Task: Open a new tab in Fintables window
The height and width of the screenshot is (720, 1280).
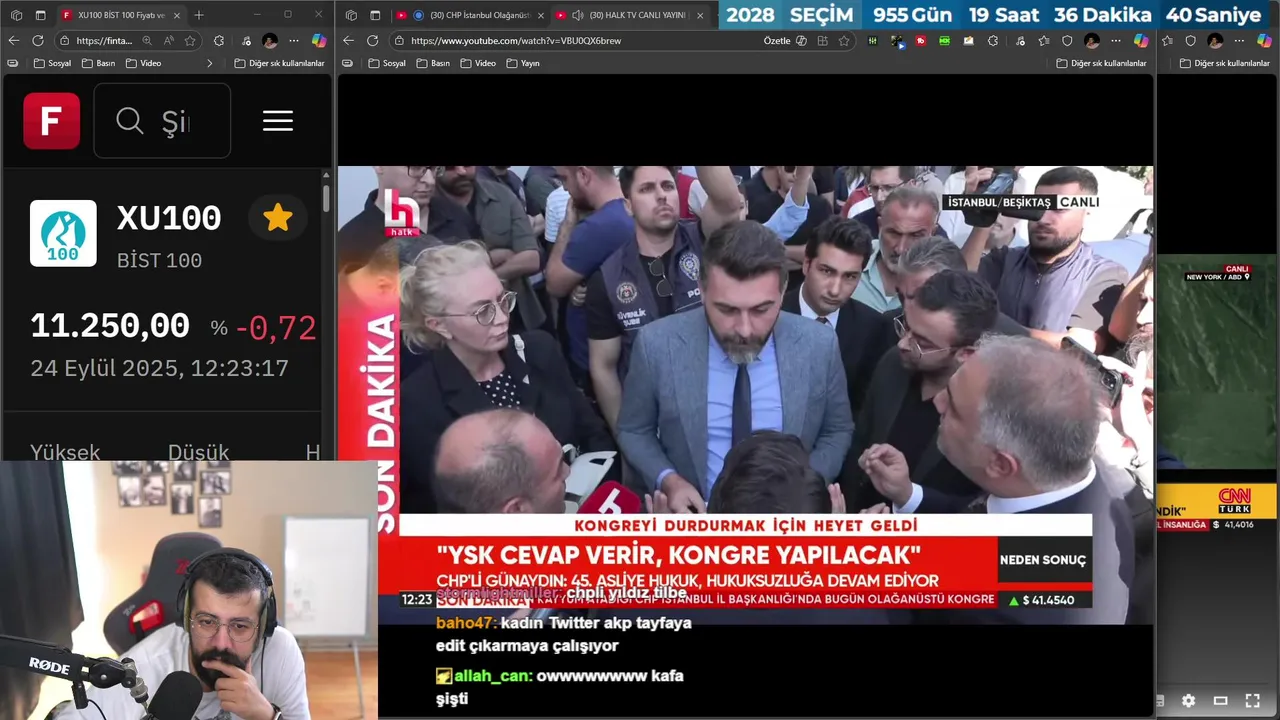Action: point(199,15)
